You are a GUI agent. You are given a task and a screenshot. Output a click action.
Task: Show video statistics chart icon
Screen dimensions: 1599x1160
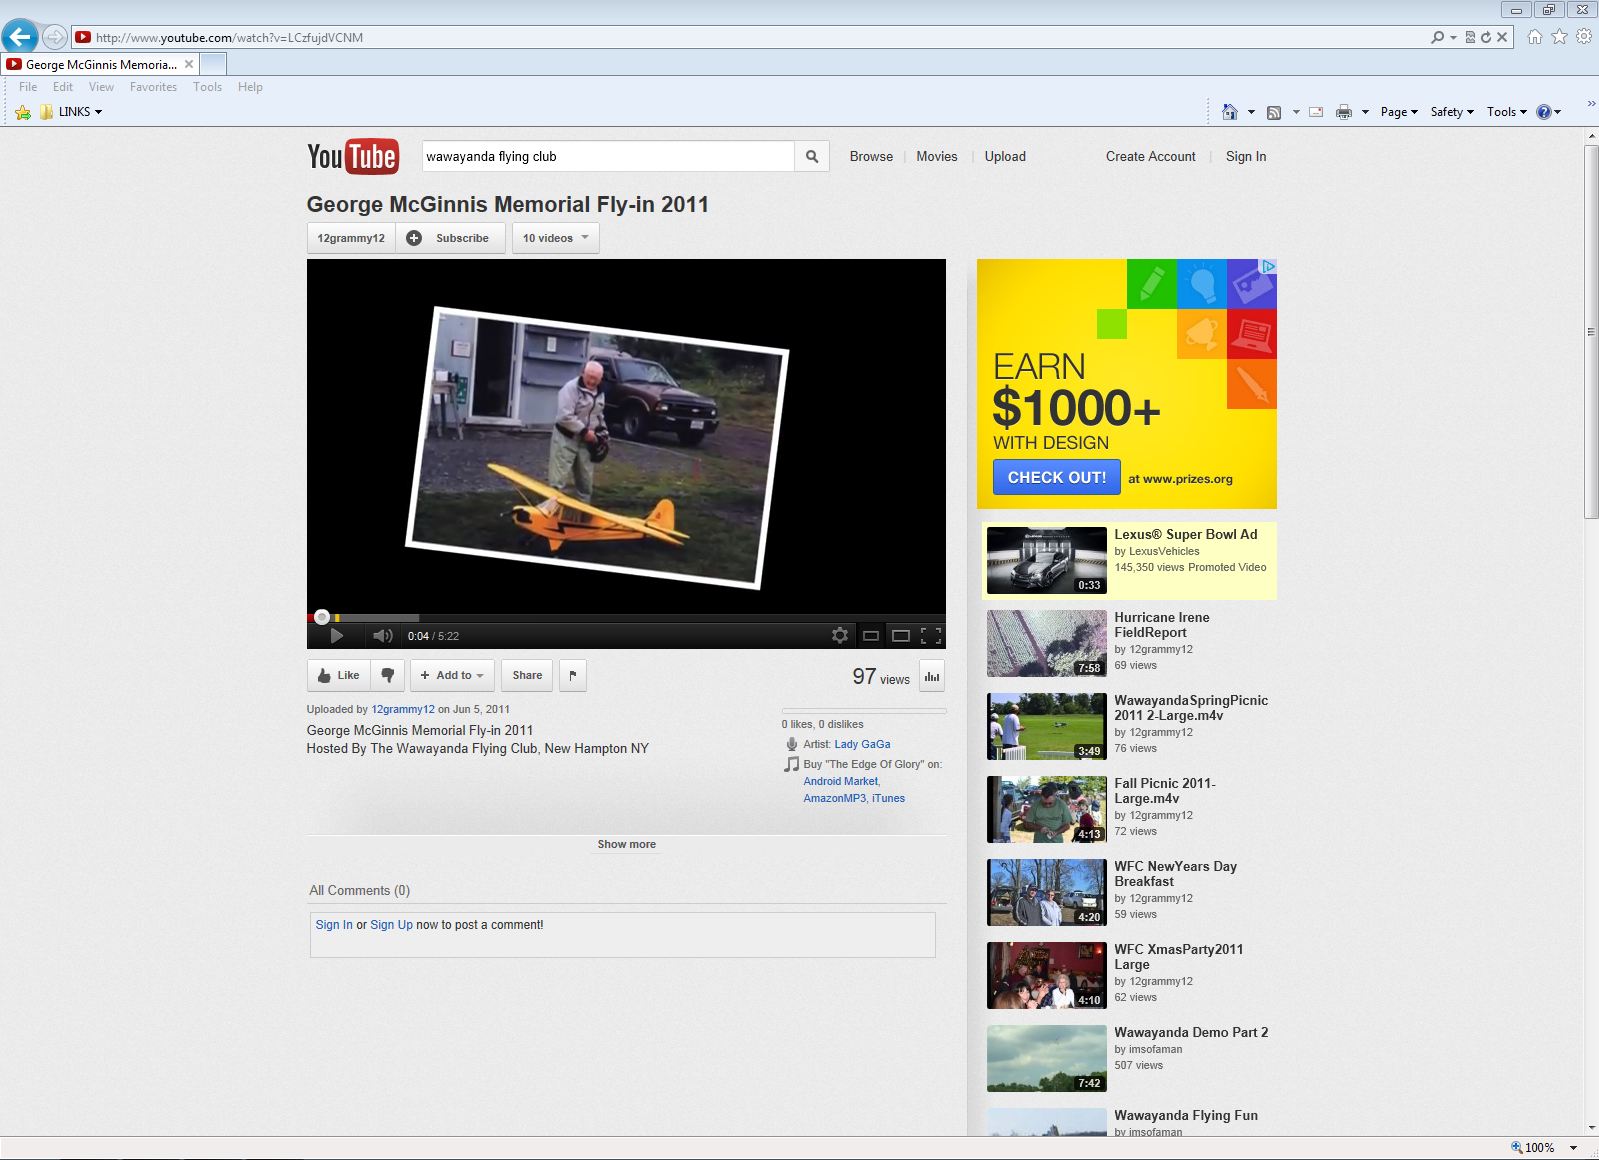pyautogui.click(x=932, y=676)
